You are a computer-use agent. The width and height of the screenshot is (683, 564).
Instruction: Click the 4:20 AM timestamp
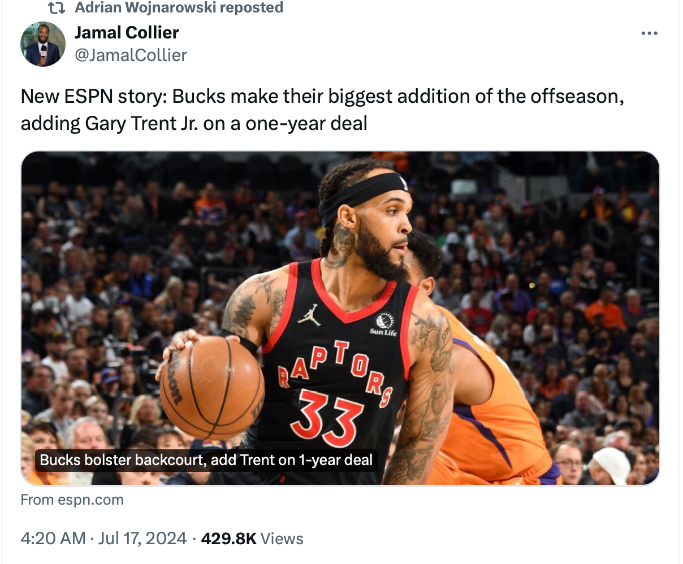[x=52, y=538]
